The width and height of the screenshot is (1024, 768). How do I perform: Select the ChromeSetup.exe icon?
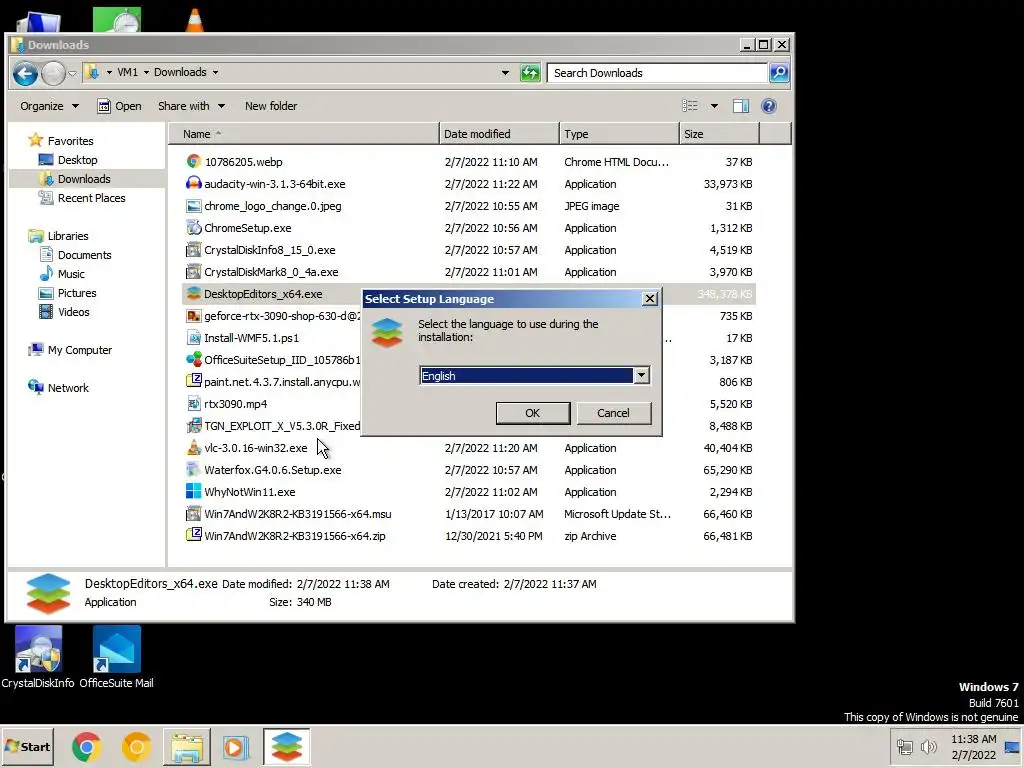193,228
